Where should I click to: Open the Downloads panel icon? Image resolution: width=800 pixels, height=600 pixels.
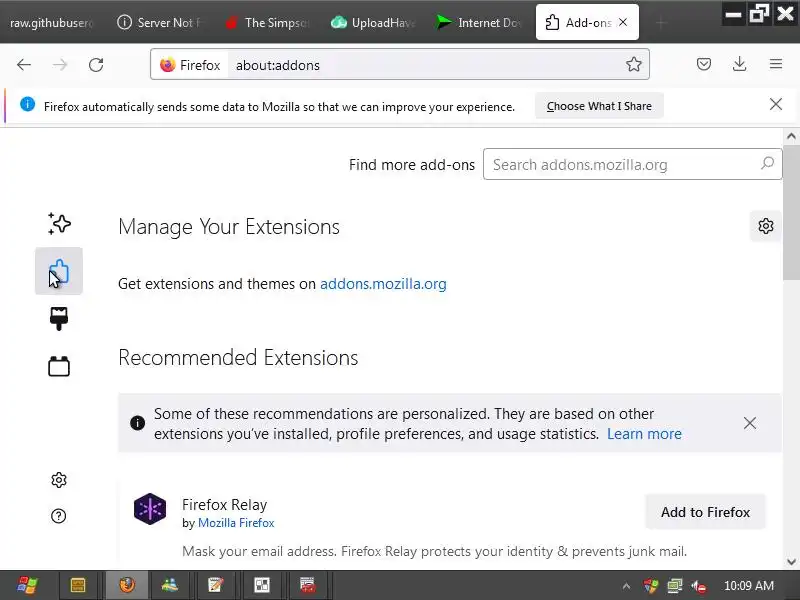pos(739,64)
